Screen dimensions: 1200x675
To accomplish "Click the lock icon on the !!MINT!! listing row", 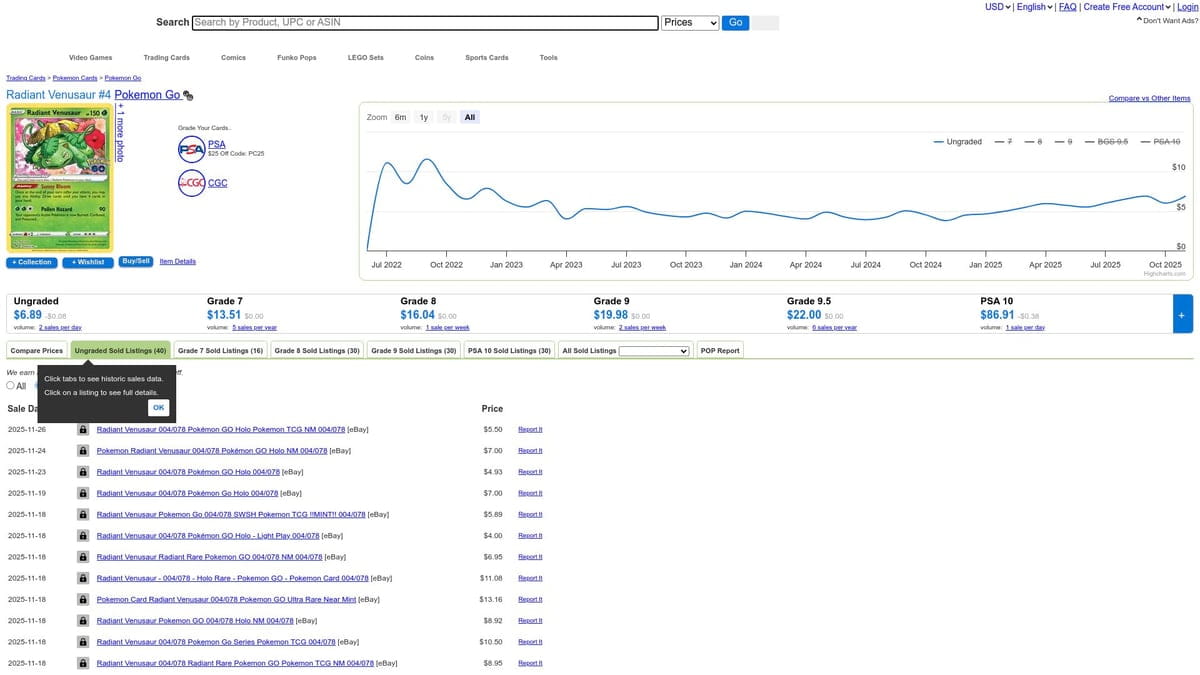I will [83, 514].
